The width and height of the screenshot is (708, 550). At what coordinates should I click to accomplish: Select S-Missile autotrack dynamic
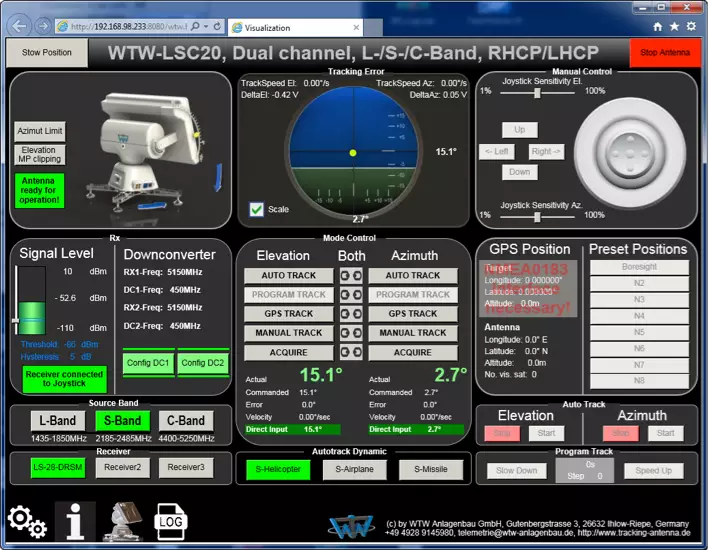pos(431,470)
